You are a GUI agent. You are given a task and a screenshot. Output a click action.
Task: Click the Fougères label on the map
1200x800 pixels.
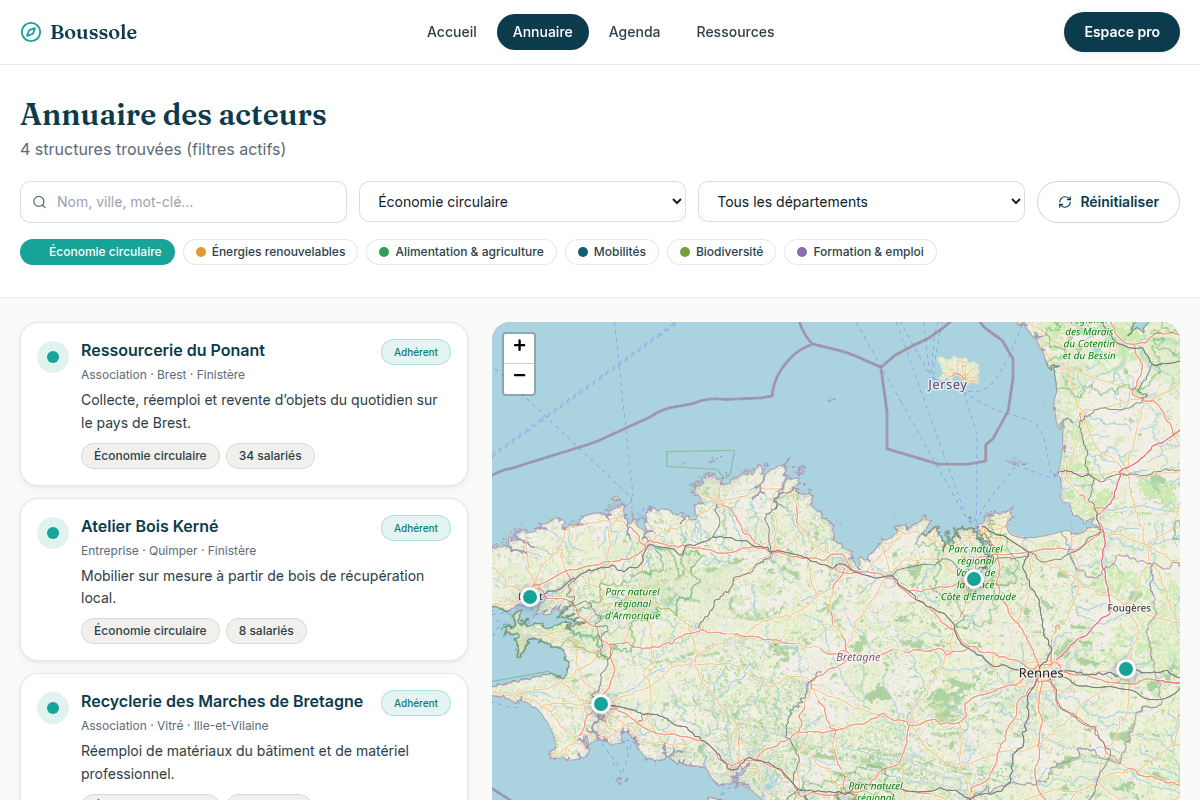[1130, 608]
